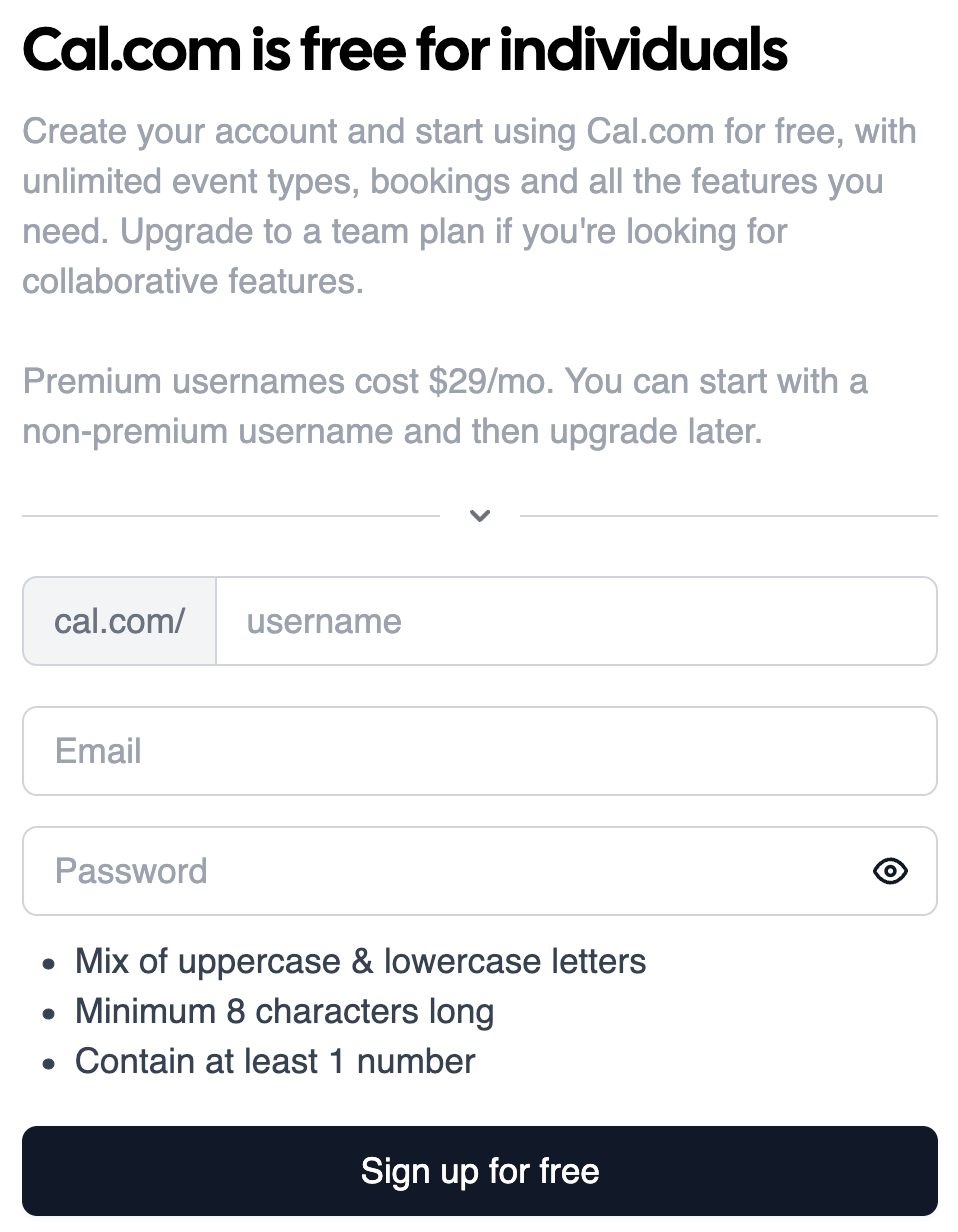Click the bullet dot before 'Mix of uppercase'

[x=49, y=964]
